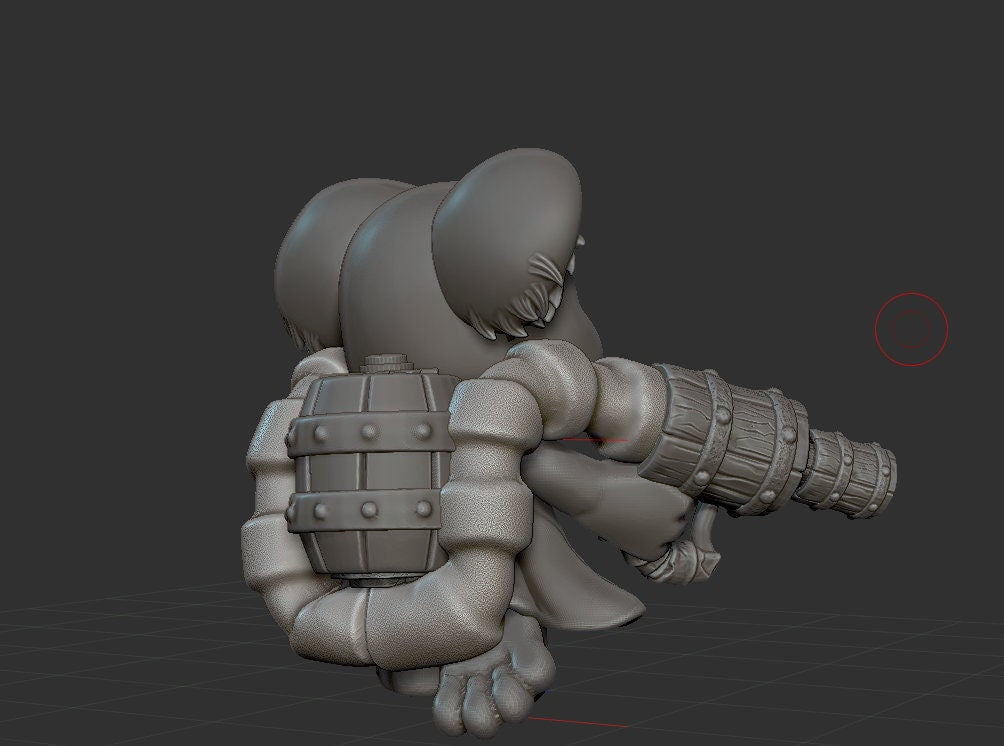Click the red circular brush cursor

911,328
